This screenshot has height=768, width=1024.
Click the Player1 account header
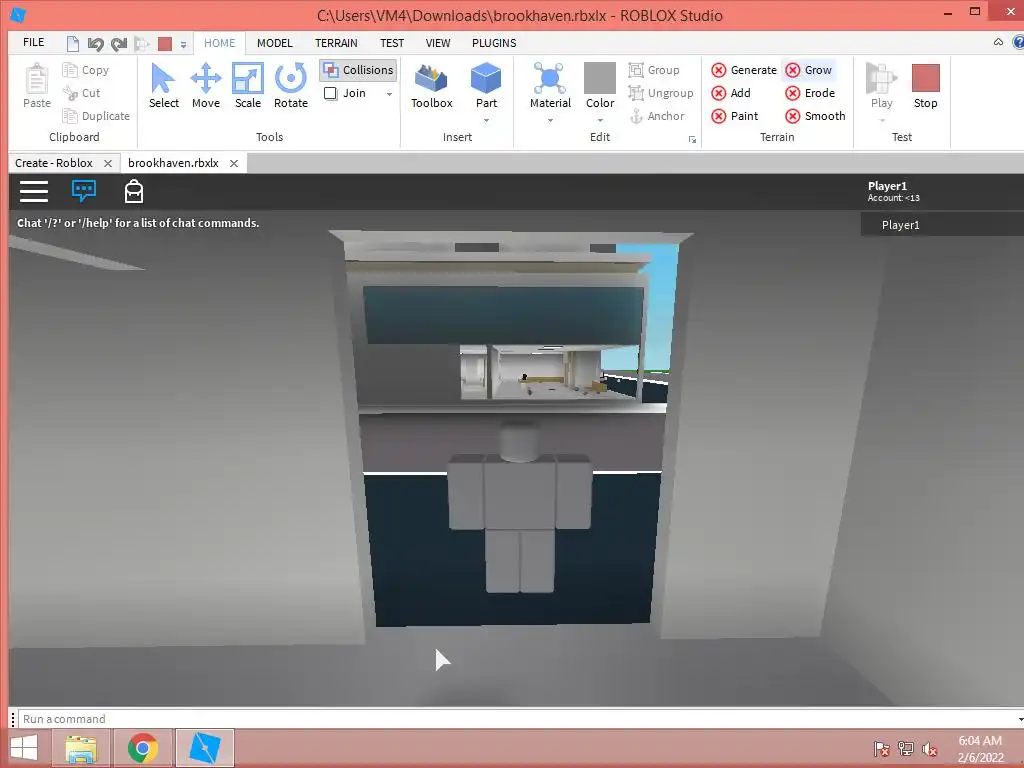[x=893, y=191]
